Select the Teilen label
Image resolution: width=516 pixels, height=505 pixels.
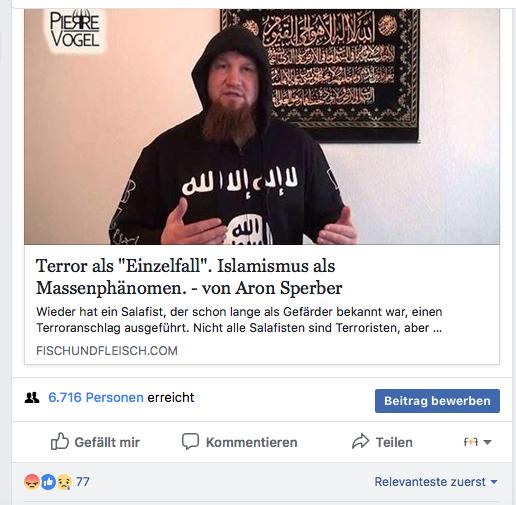[394, 442]
